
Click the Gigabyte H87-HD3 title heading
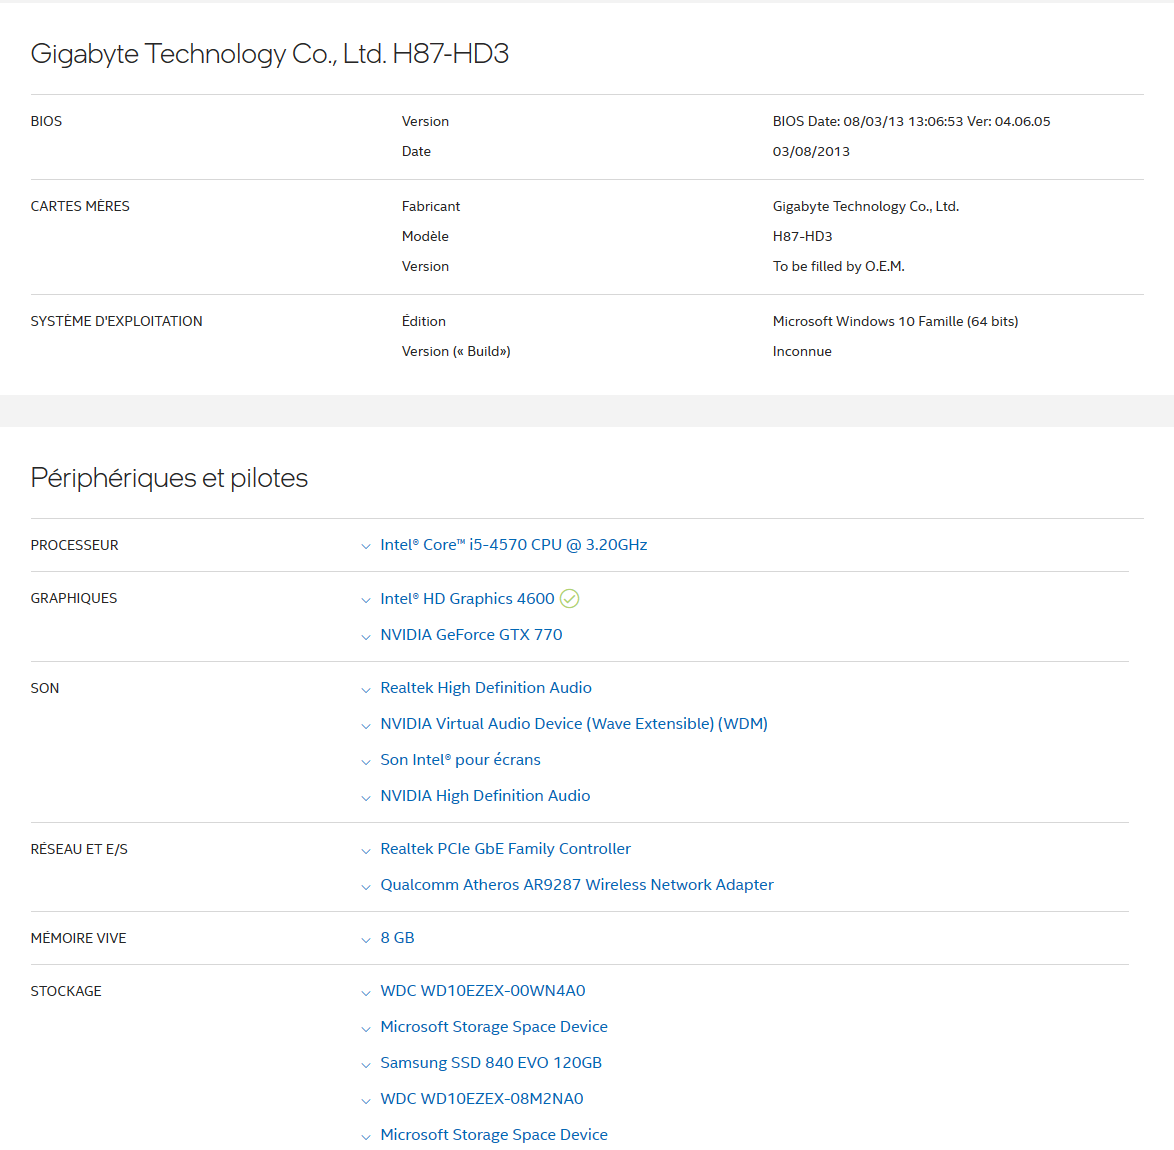[270, 54]
